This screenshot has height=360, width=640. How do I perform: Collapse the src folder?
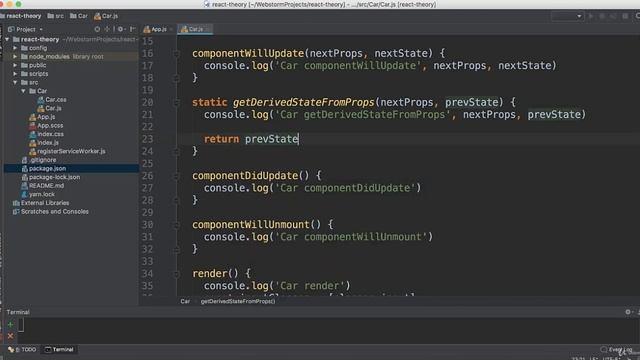click(x=15, y=82)
